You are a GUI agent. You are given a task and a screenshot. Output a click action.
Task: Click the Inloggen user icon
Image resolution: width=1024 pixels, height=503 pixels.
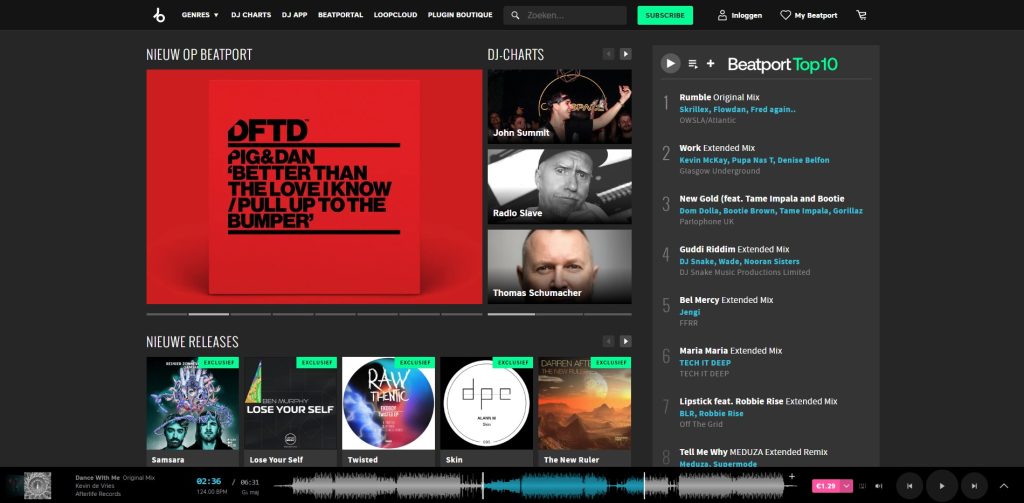tap(722, 15)
